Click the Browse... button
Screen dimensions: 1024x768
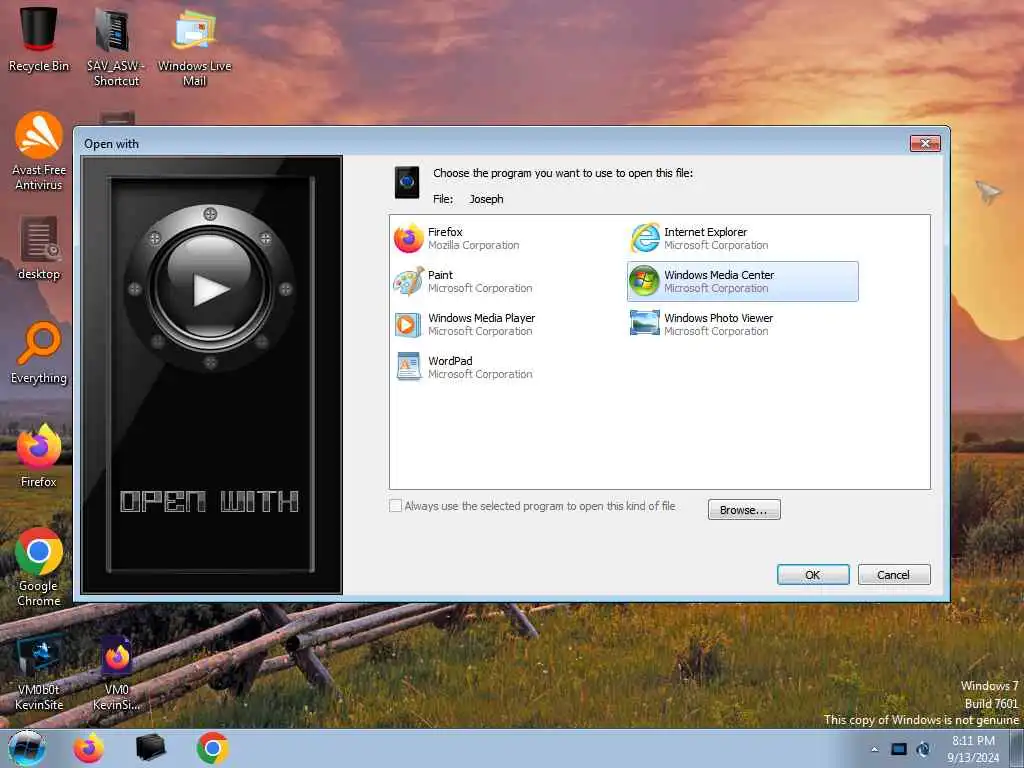(x=744, y=510)
